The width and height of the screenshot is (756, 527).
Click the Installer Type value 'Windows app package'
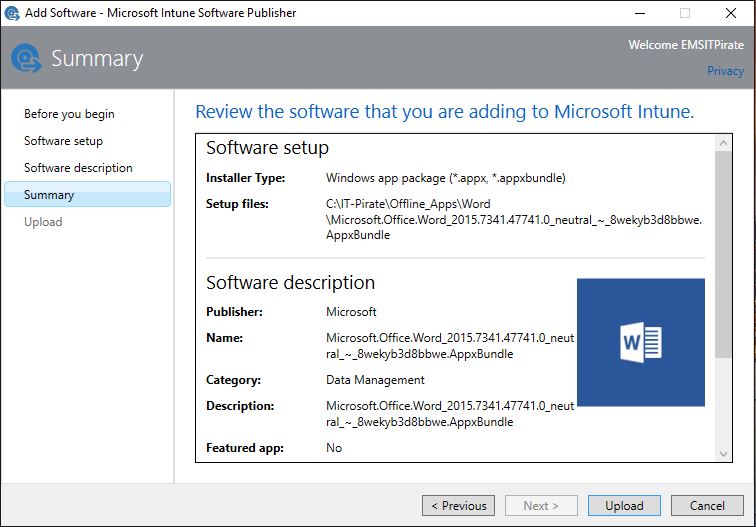[446, 178]
